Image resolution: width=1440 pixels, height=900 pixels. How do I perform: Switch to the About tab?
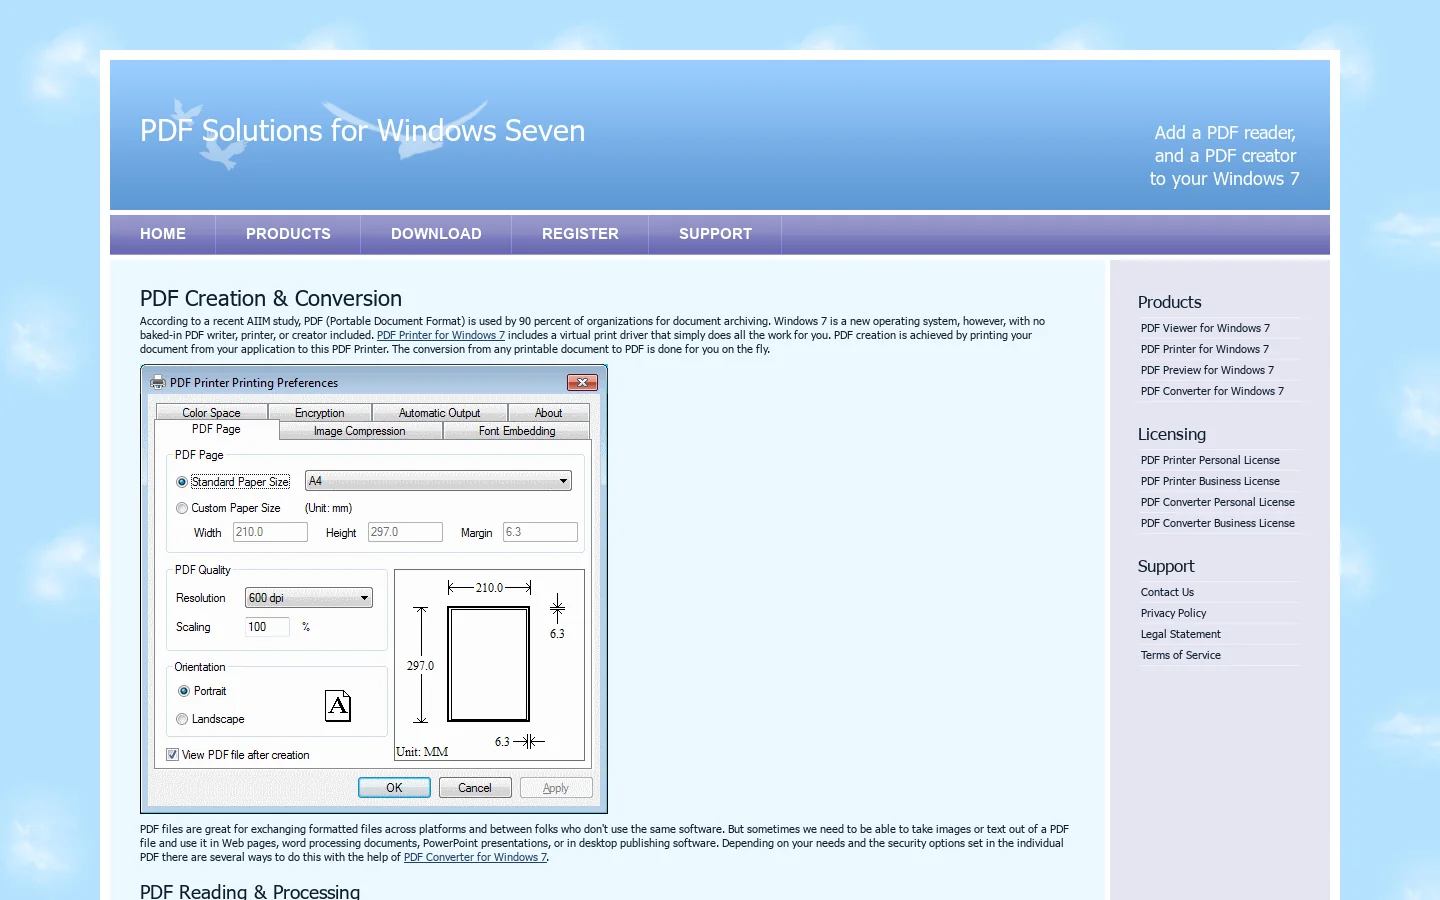(x=548, y=413)
